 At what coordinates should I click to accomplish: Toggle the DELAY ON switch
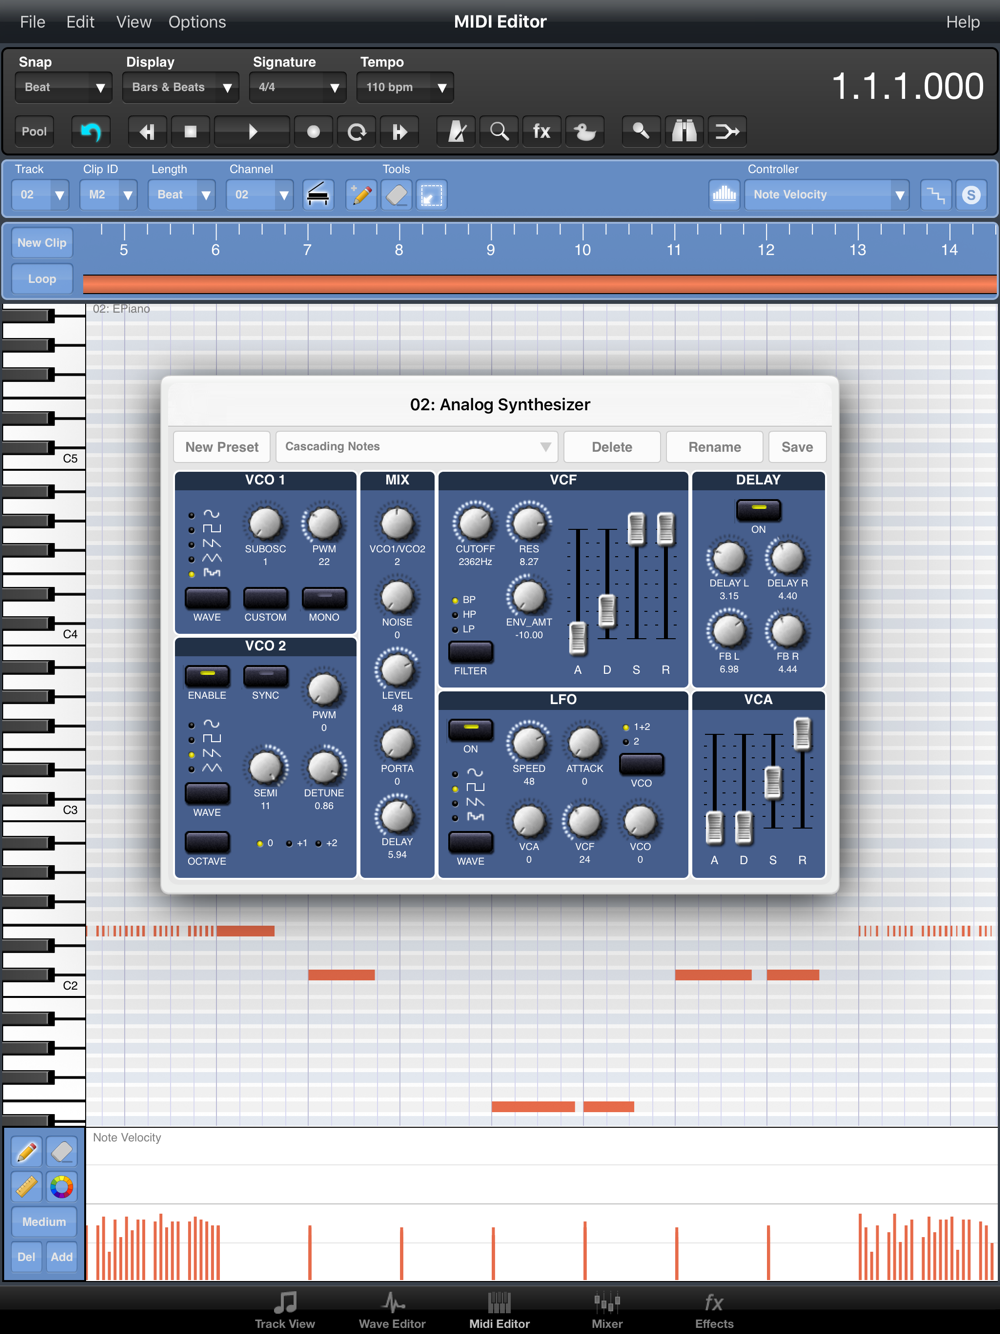758,509
